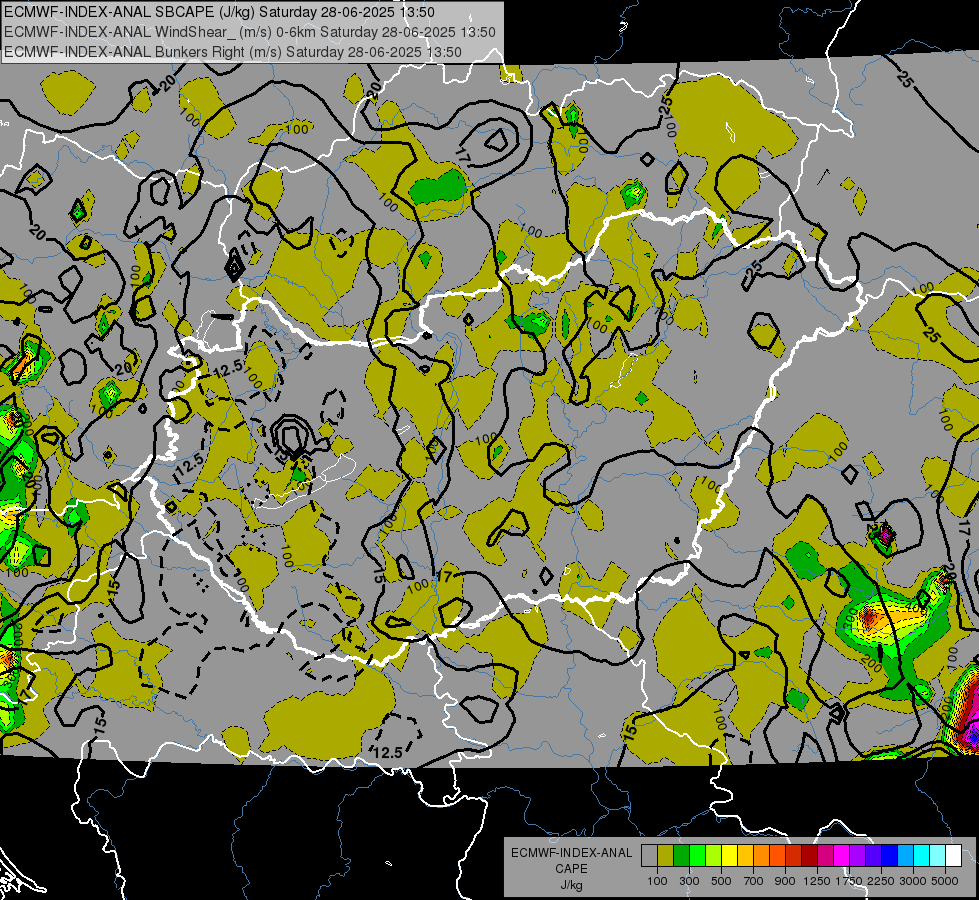This screenshot has width=979, height=900.
Task: Click the dark green legend swatch
Action: click(681, 855)
